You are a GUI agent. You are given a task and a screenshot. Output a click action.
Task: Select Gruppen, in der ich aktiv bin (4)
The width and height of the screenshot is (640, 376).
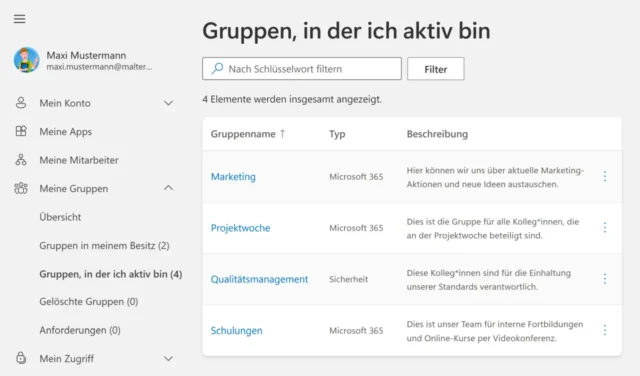[111, 274]
